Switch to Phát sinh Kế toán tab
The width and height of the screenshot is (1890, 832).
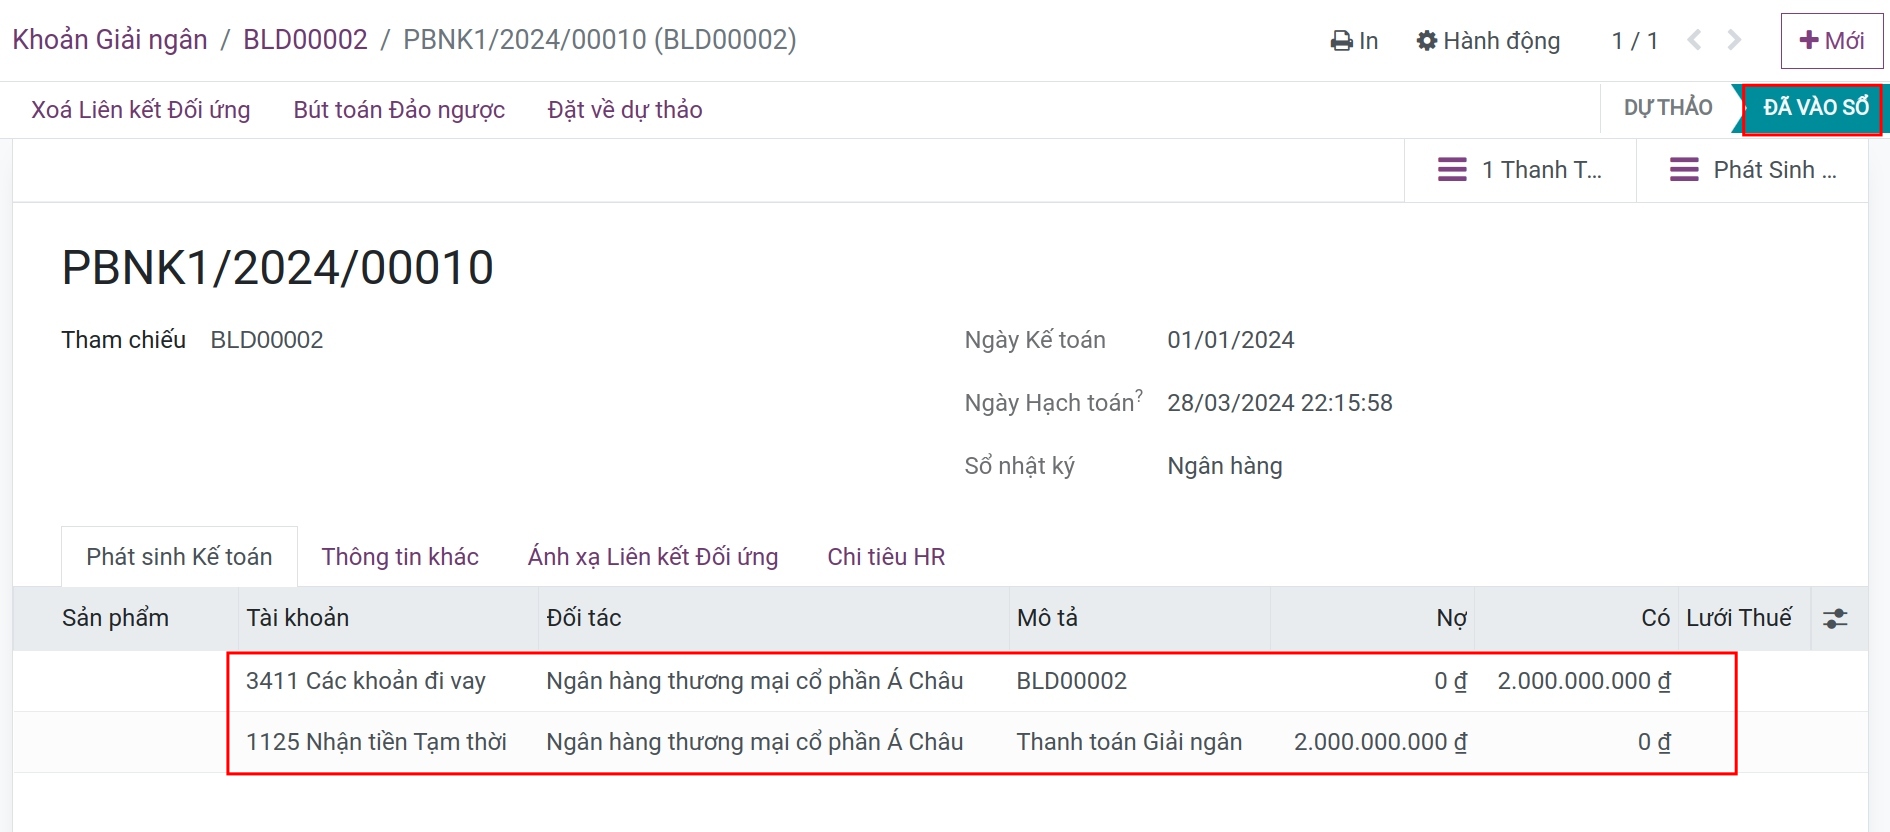179,557
